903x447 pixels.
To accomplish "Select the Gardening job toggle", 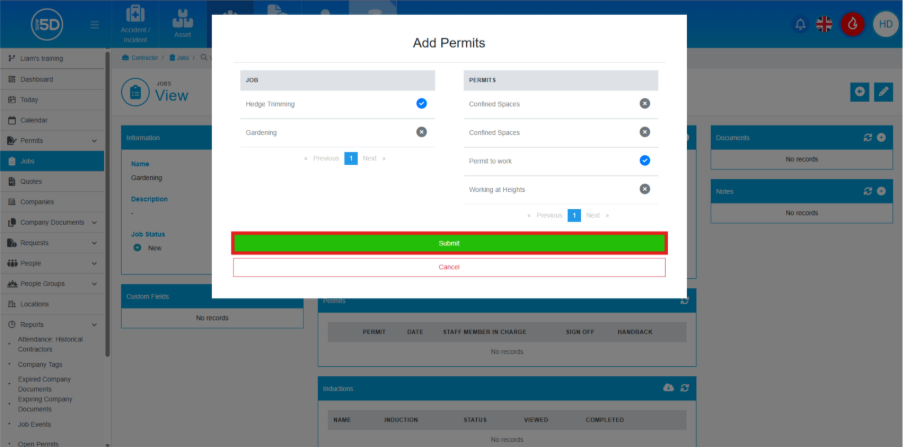I will pyautogui.click(x=421, y=132).
